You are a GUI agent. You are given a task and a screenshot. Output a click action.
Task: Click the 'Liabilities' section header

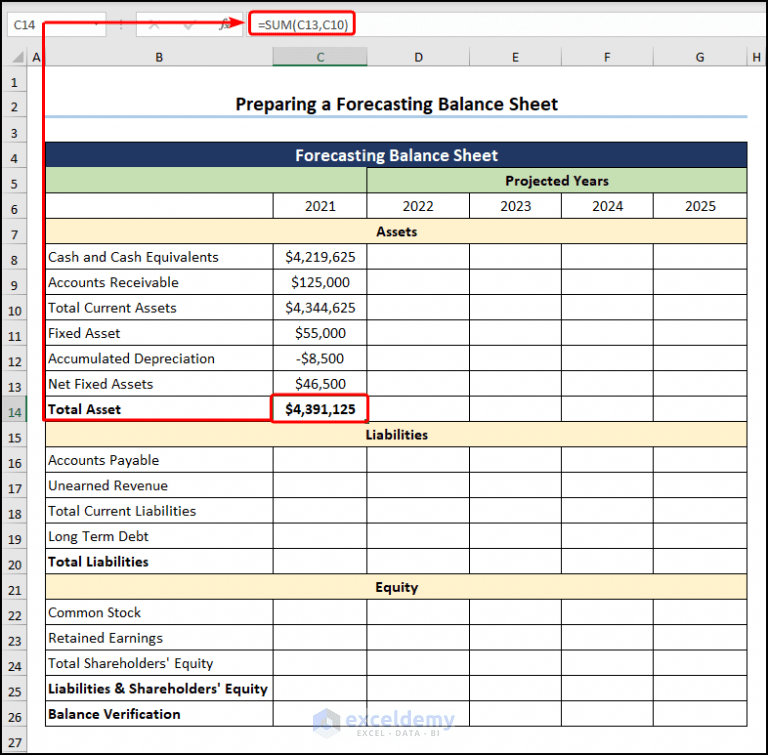point(396,435)
